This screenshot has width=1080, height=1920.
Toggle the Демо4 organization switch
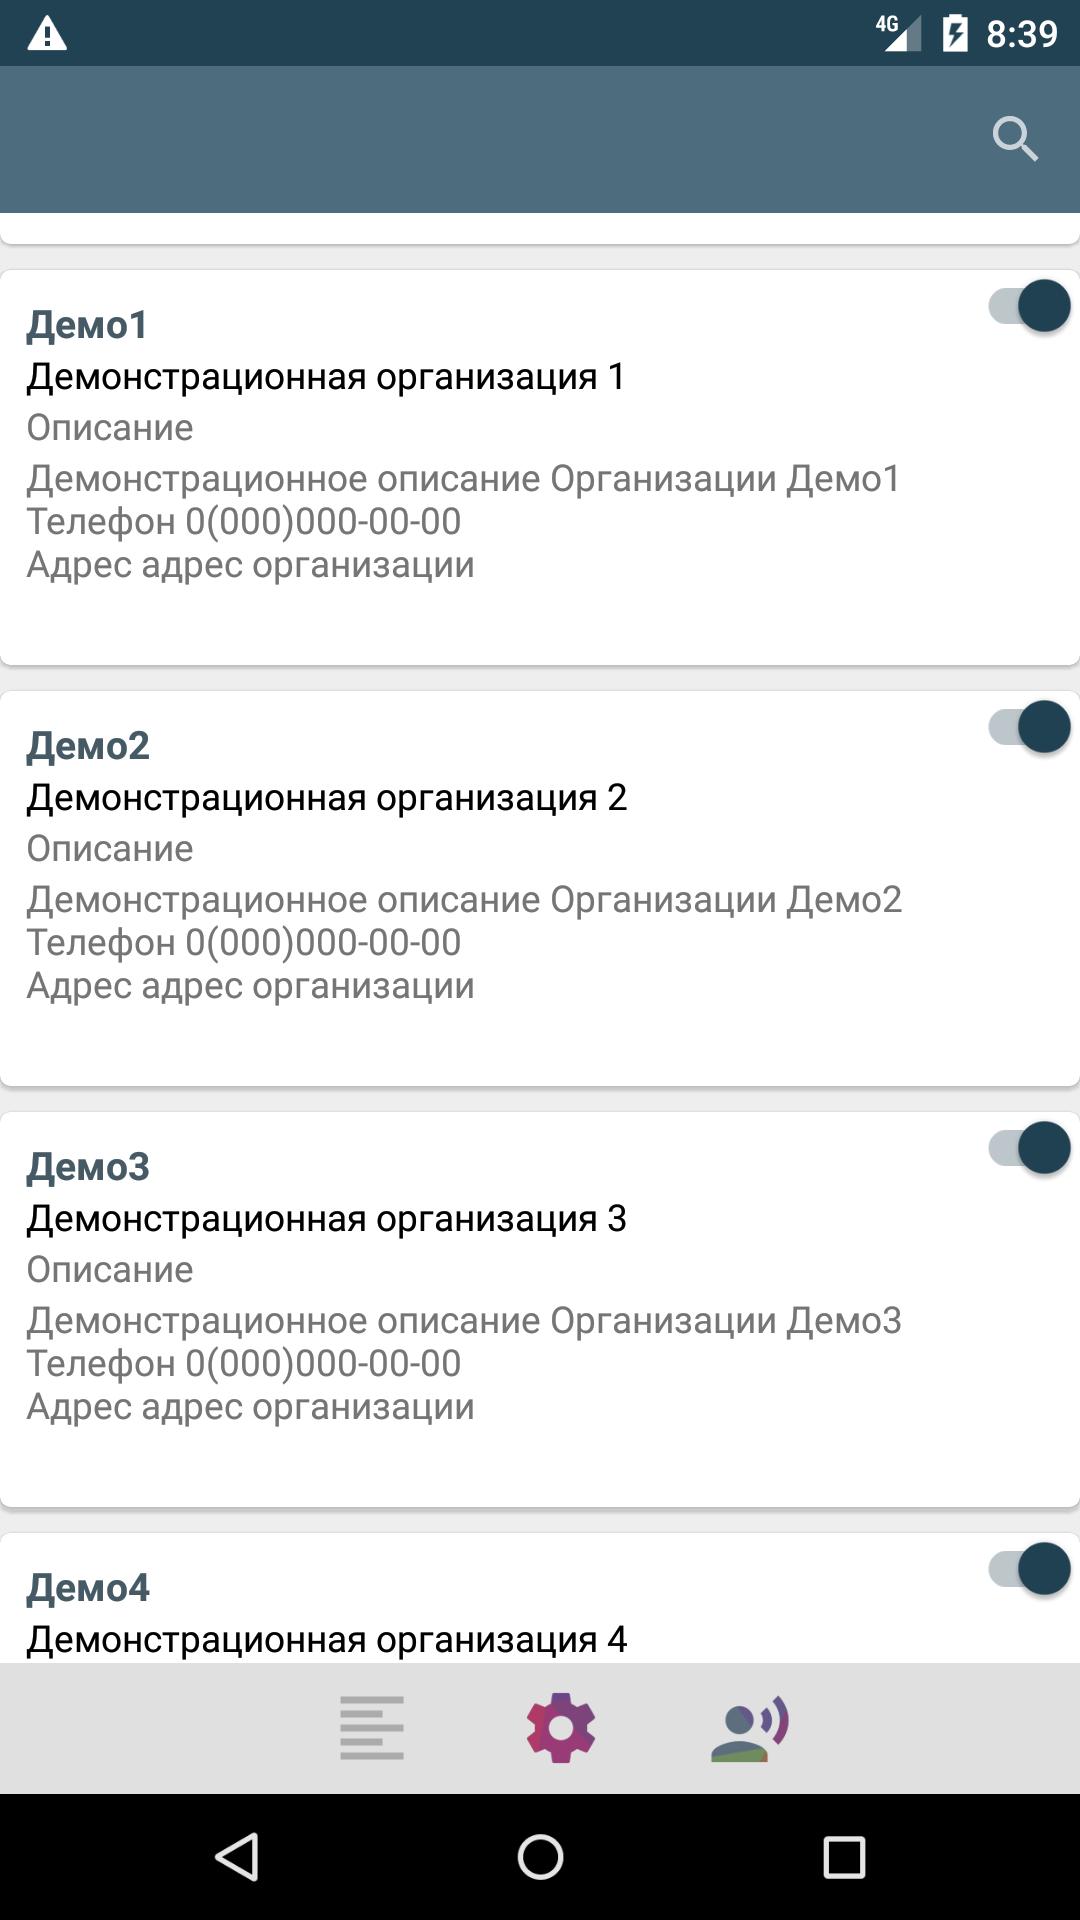coord(1029,1569)
